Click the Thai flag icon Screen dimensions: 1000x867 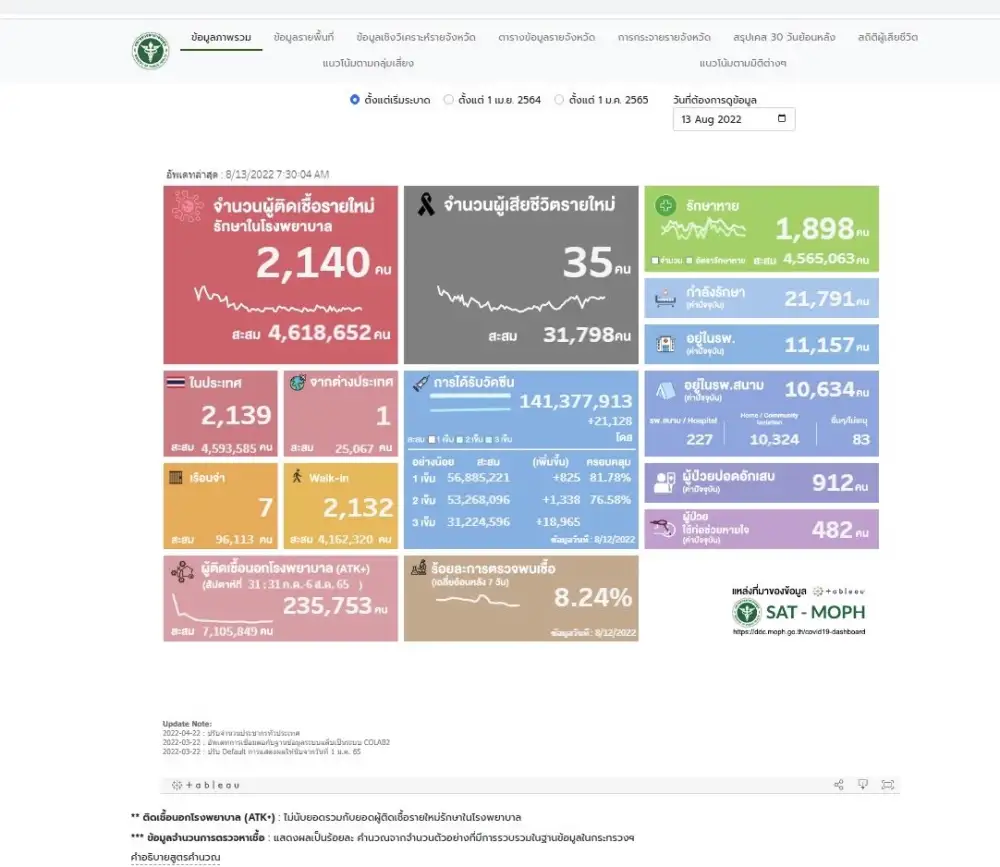pos(175,383)
